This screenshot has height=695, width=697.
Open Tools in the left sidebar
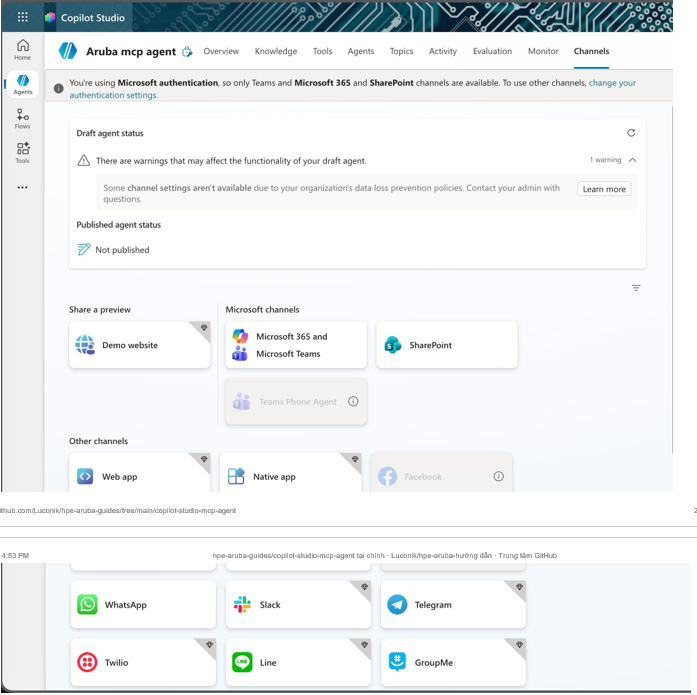coord(23,153)
